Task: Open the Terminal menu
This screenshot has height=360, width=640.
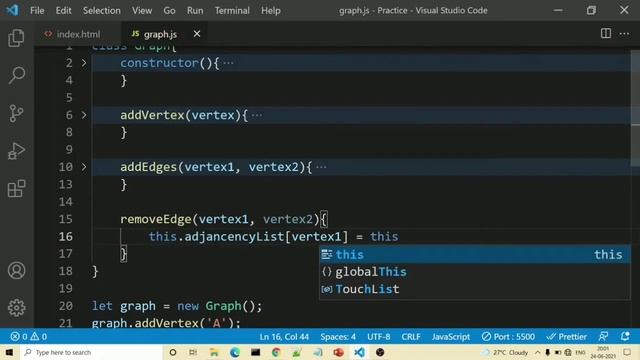Action: click(x=232, y=10)
